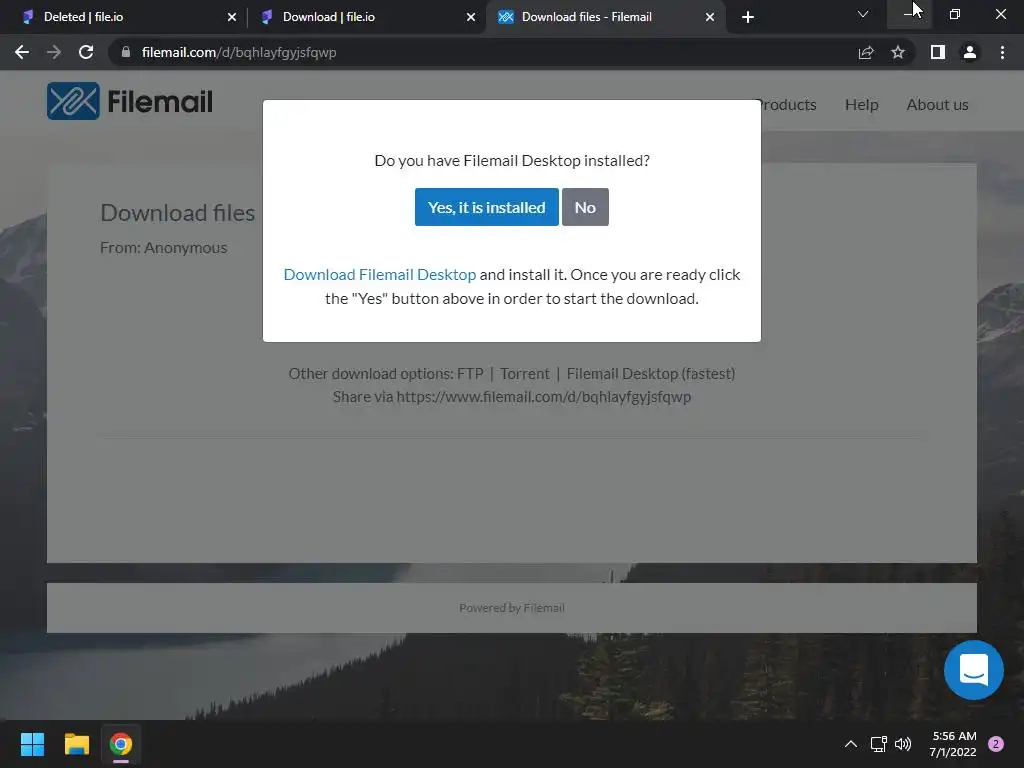Restore down the Chrome window
Screen dimensions: 1024x768
(x=955, y=14)
